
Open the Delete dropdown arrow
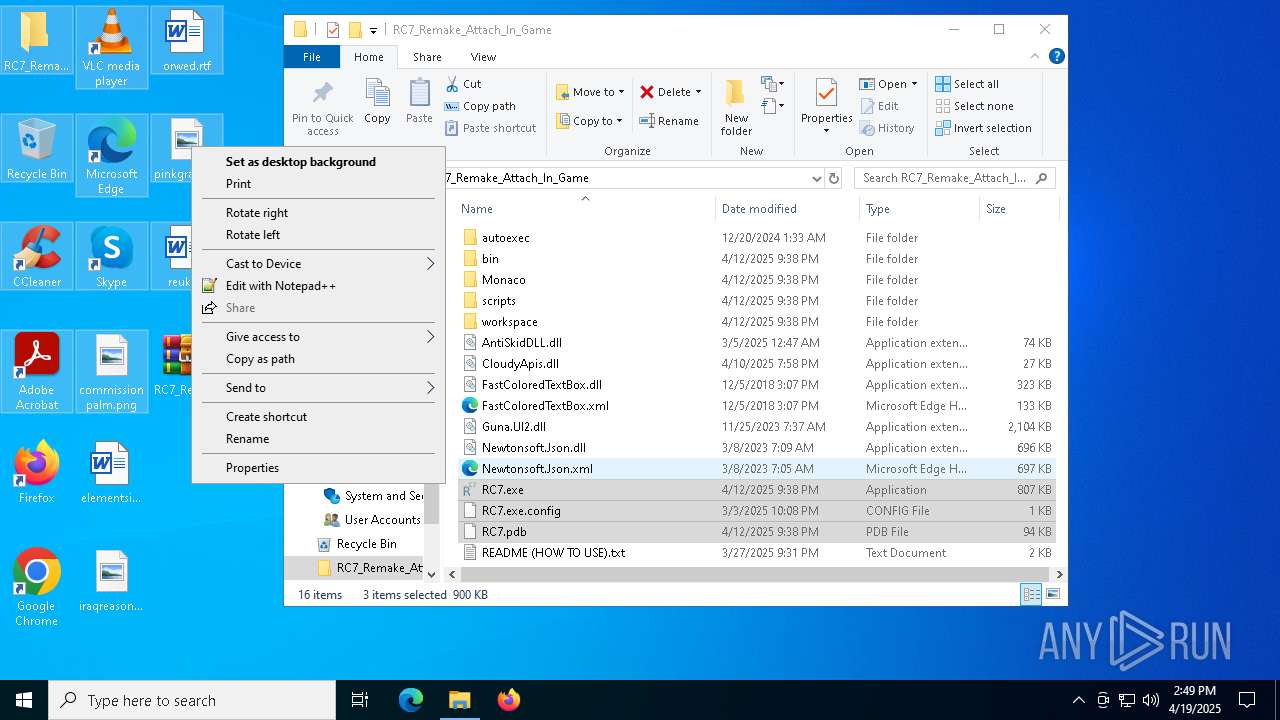[698, 92]
